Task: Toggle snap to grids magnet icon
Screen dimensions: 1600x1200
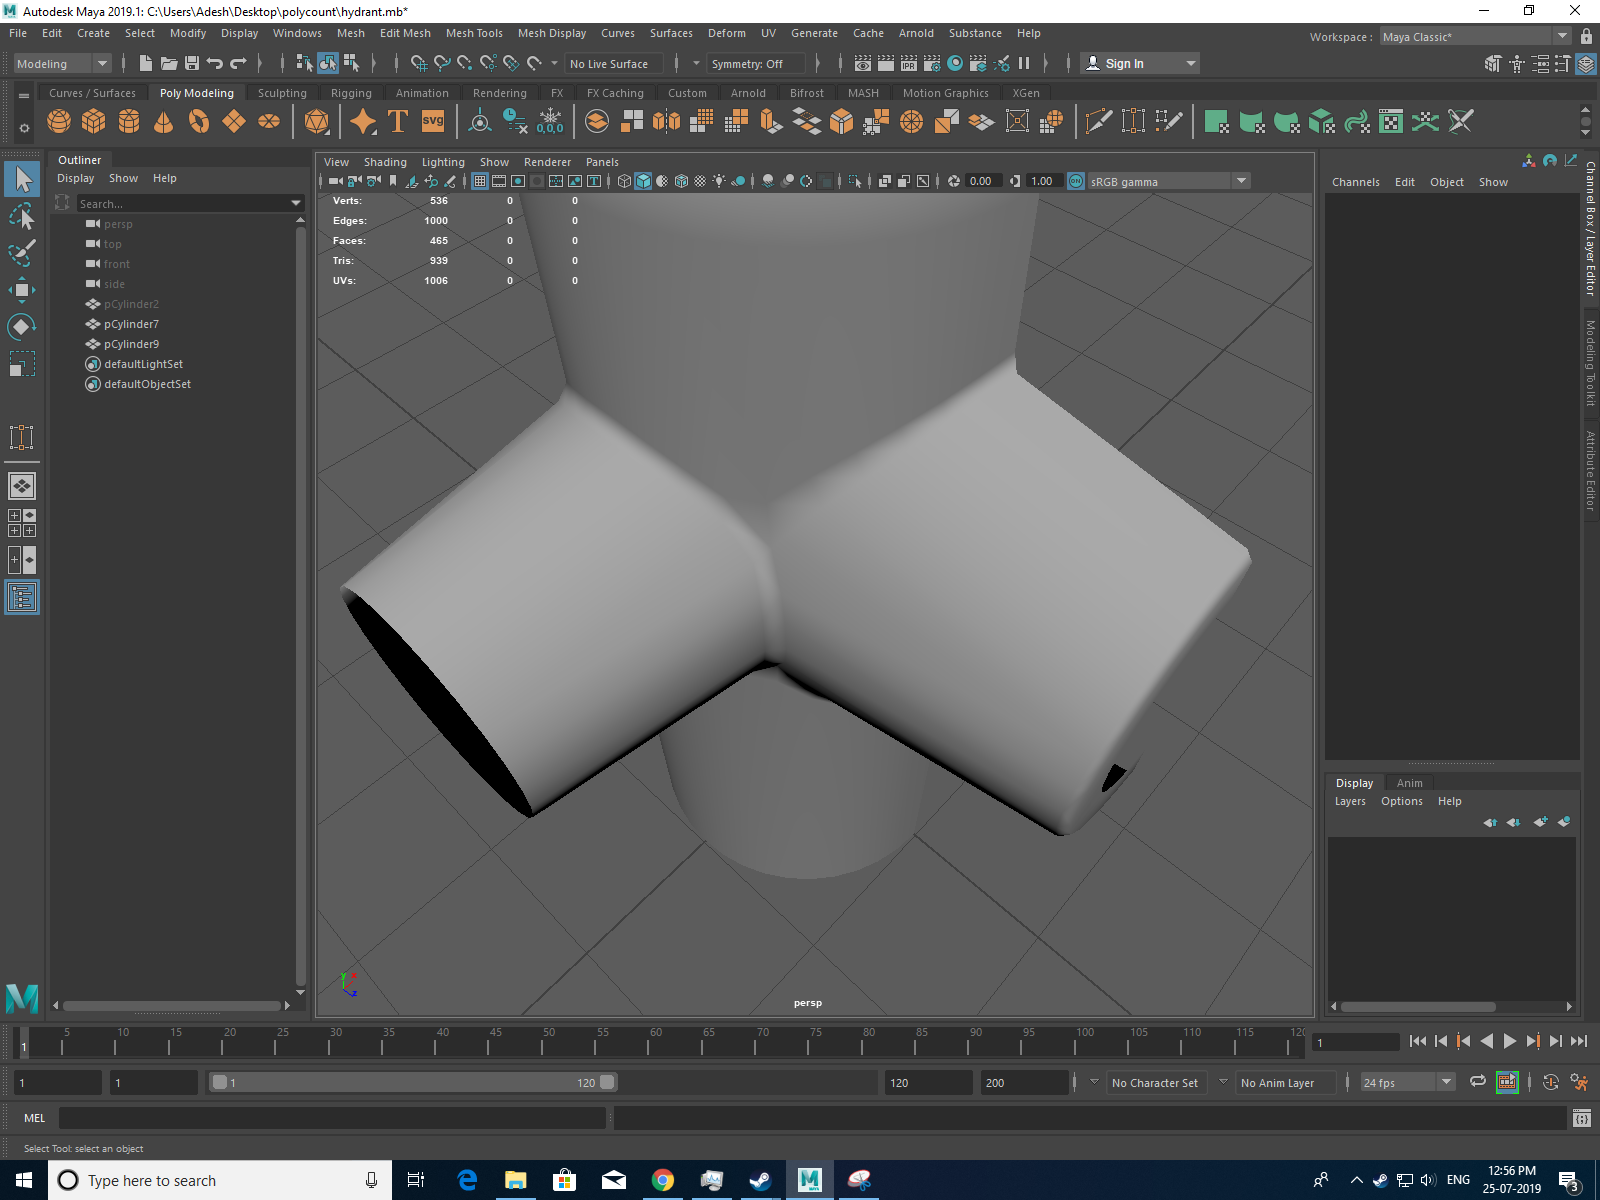Action: (x=419, y=63)
